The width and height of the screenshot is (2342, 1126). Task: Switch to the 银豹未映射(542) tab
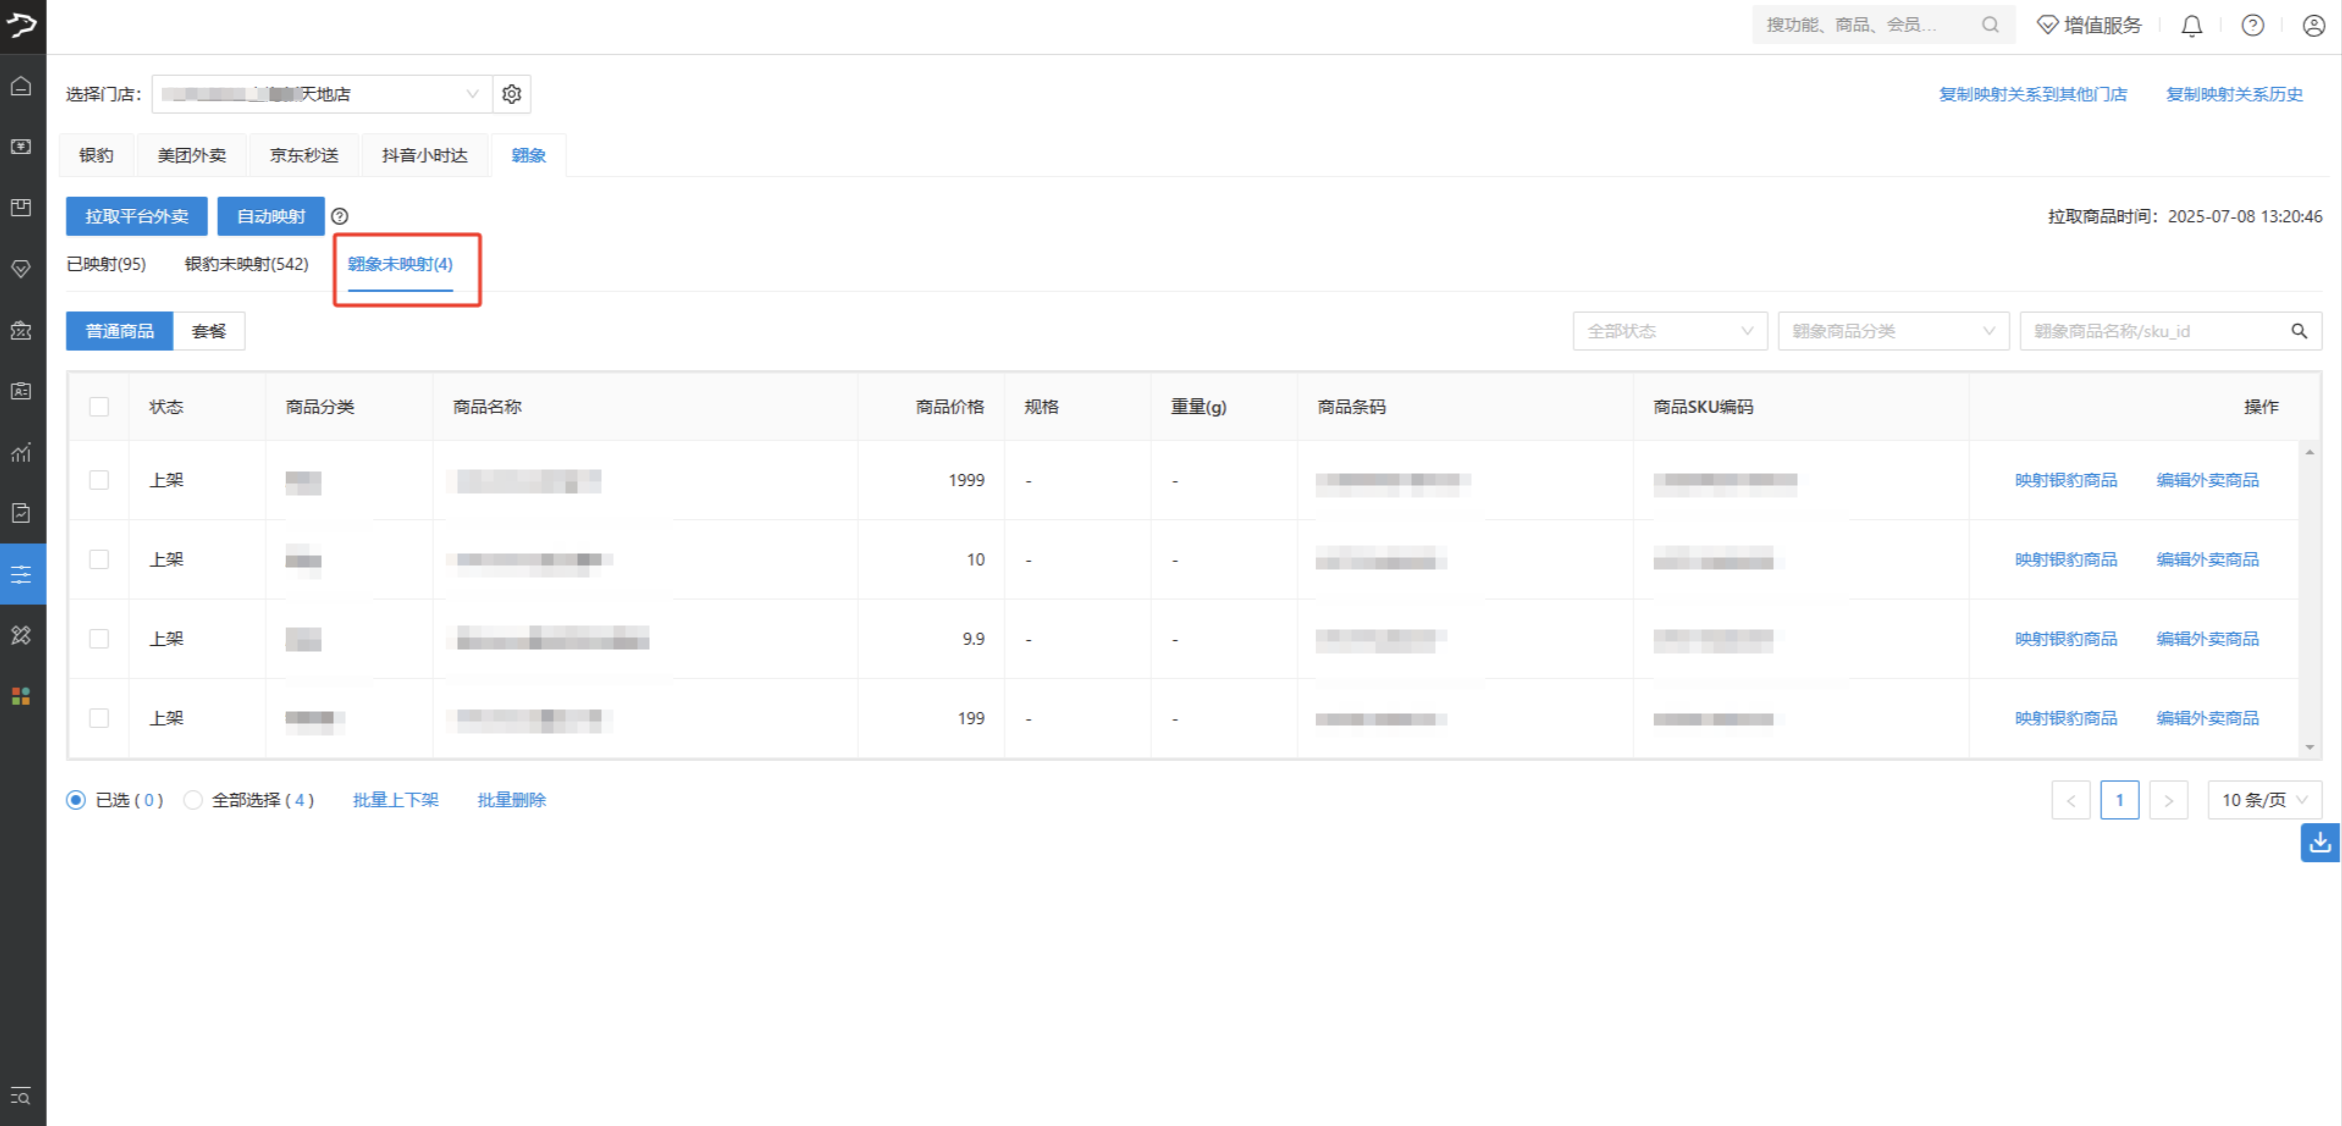click(246, 264)
